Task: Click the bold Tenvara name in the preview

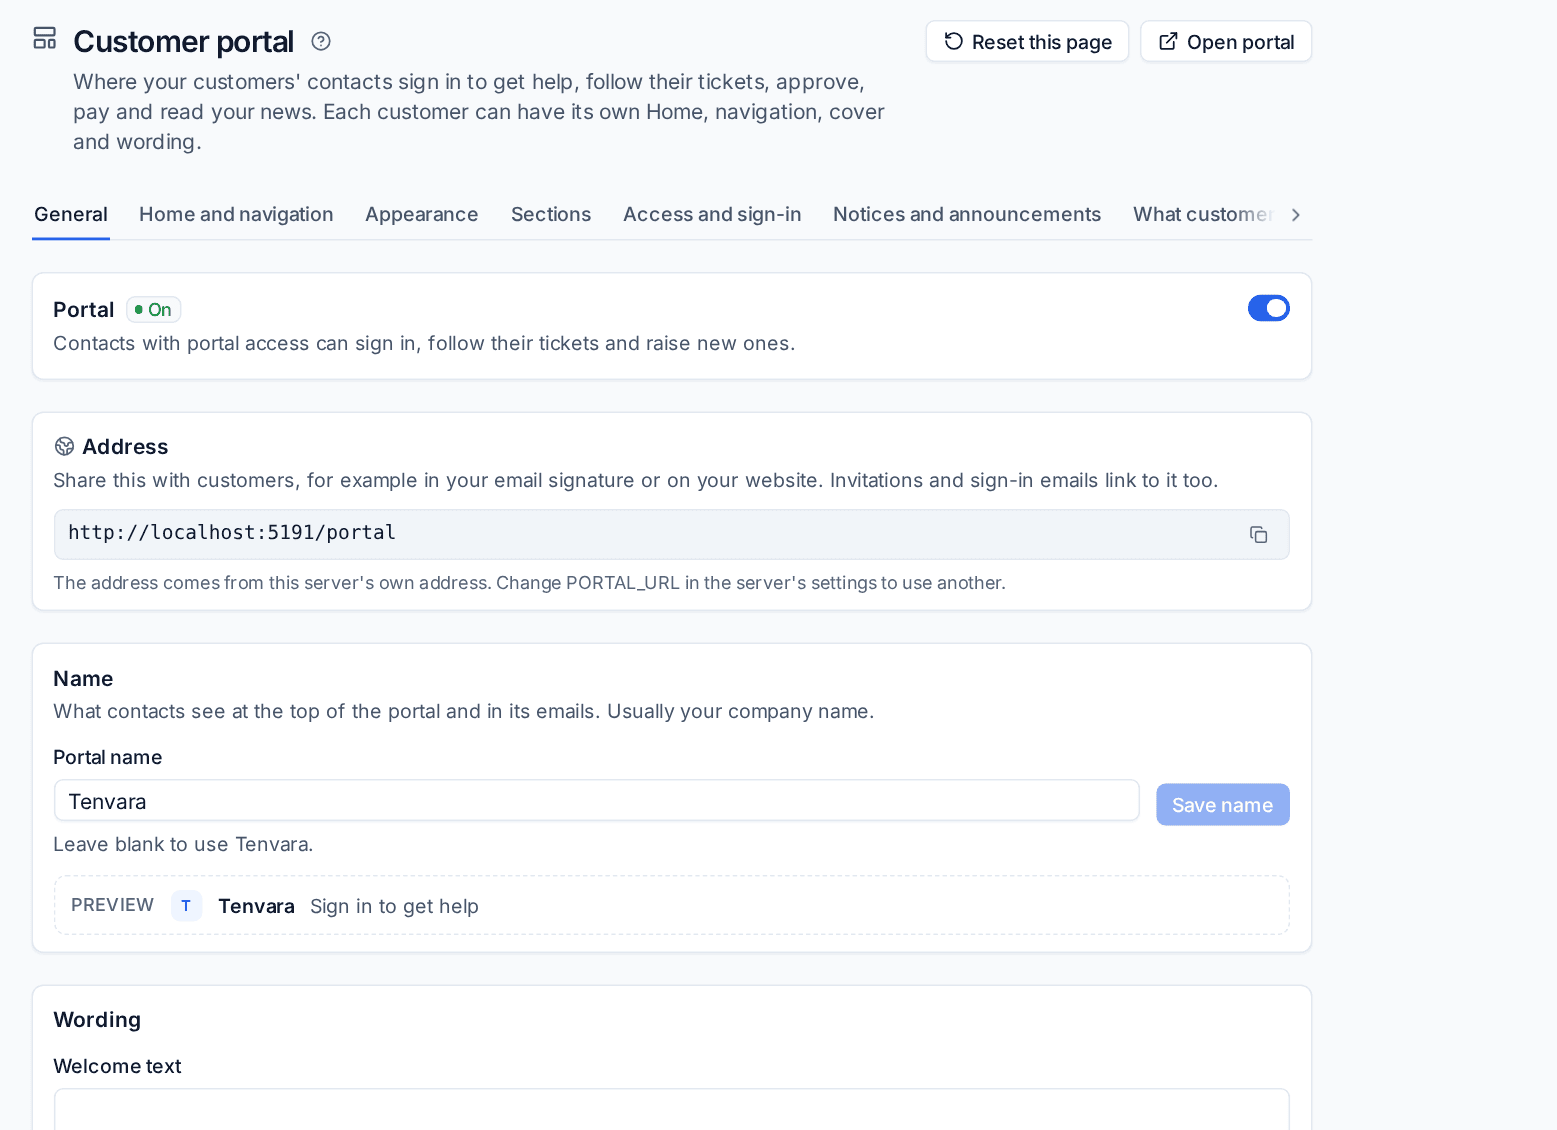Action: [x=256, y=906]
